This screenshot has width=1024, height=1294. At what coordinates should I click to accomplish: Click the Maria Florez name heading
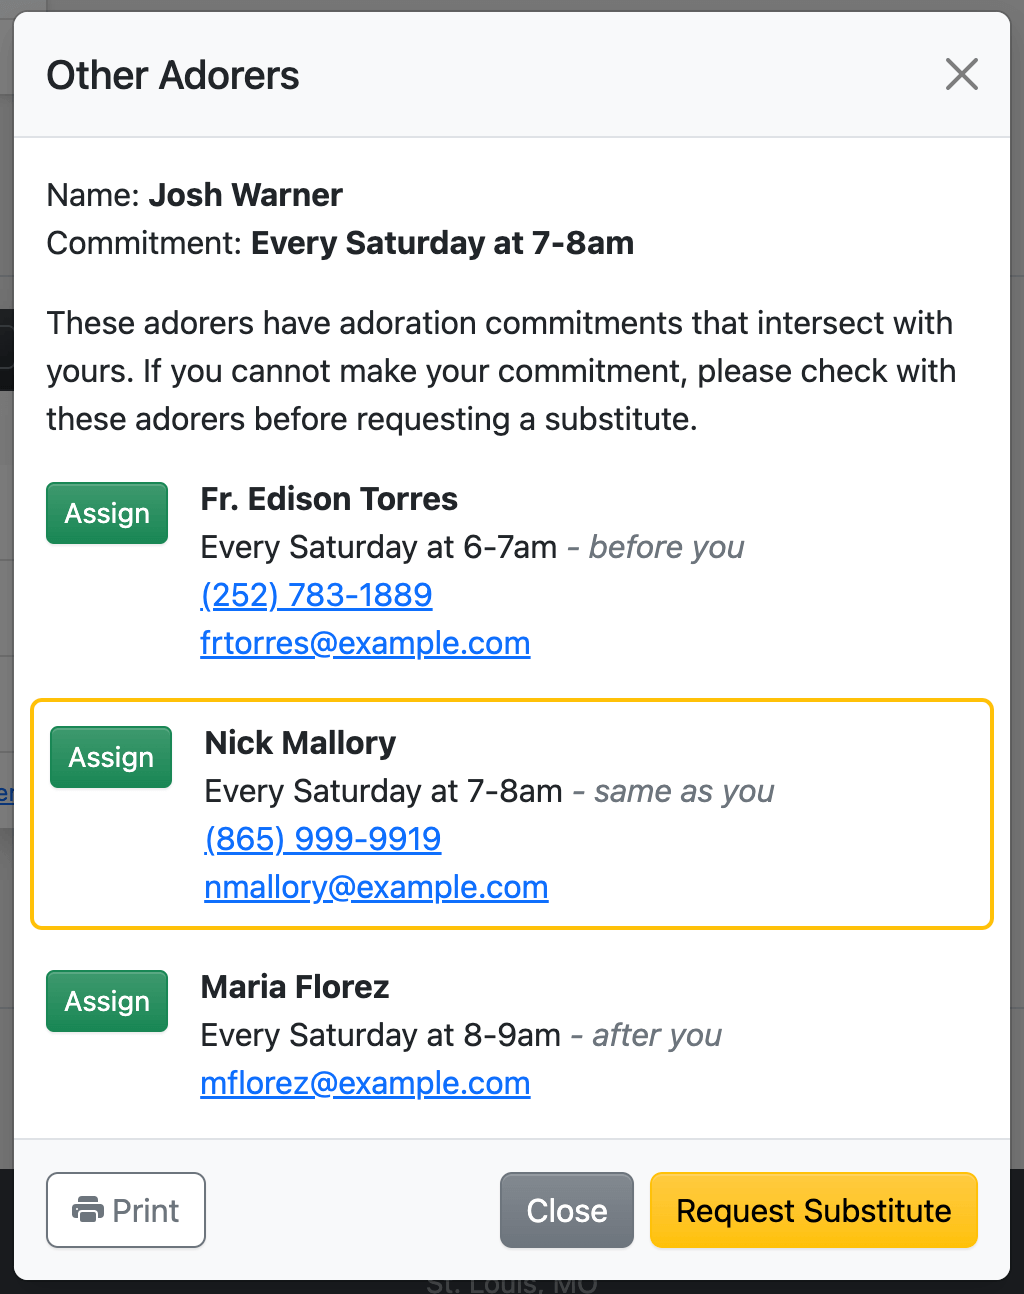(x=295, y=987)
